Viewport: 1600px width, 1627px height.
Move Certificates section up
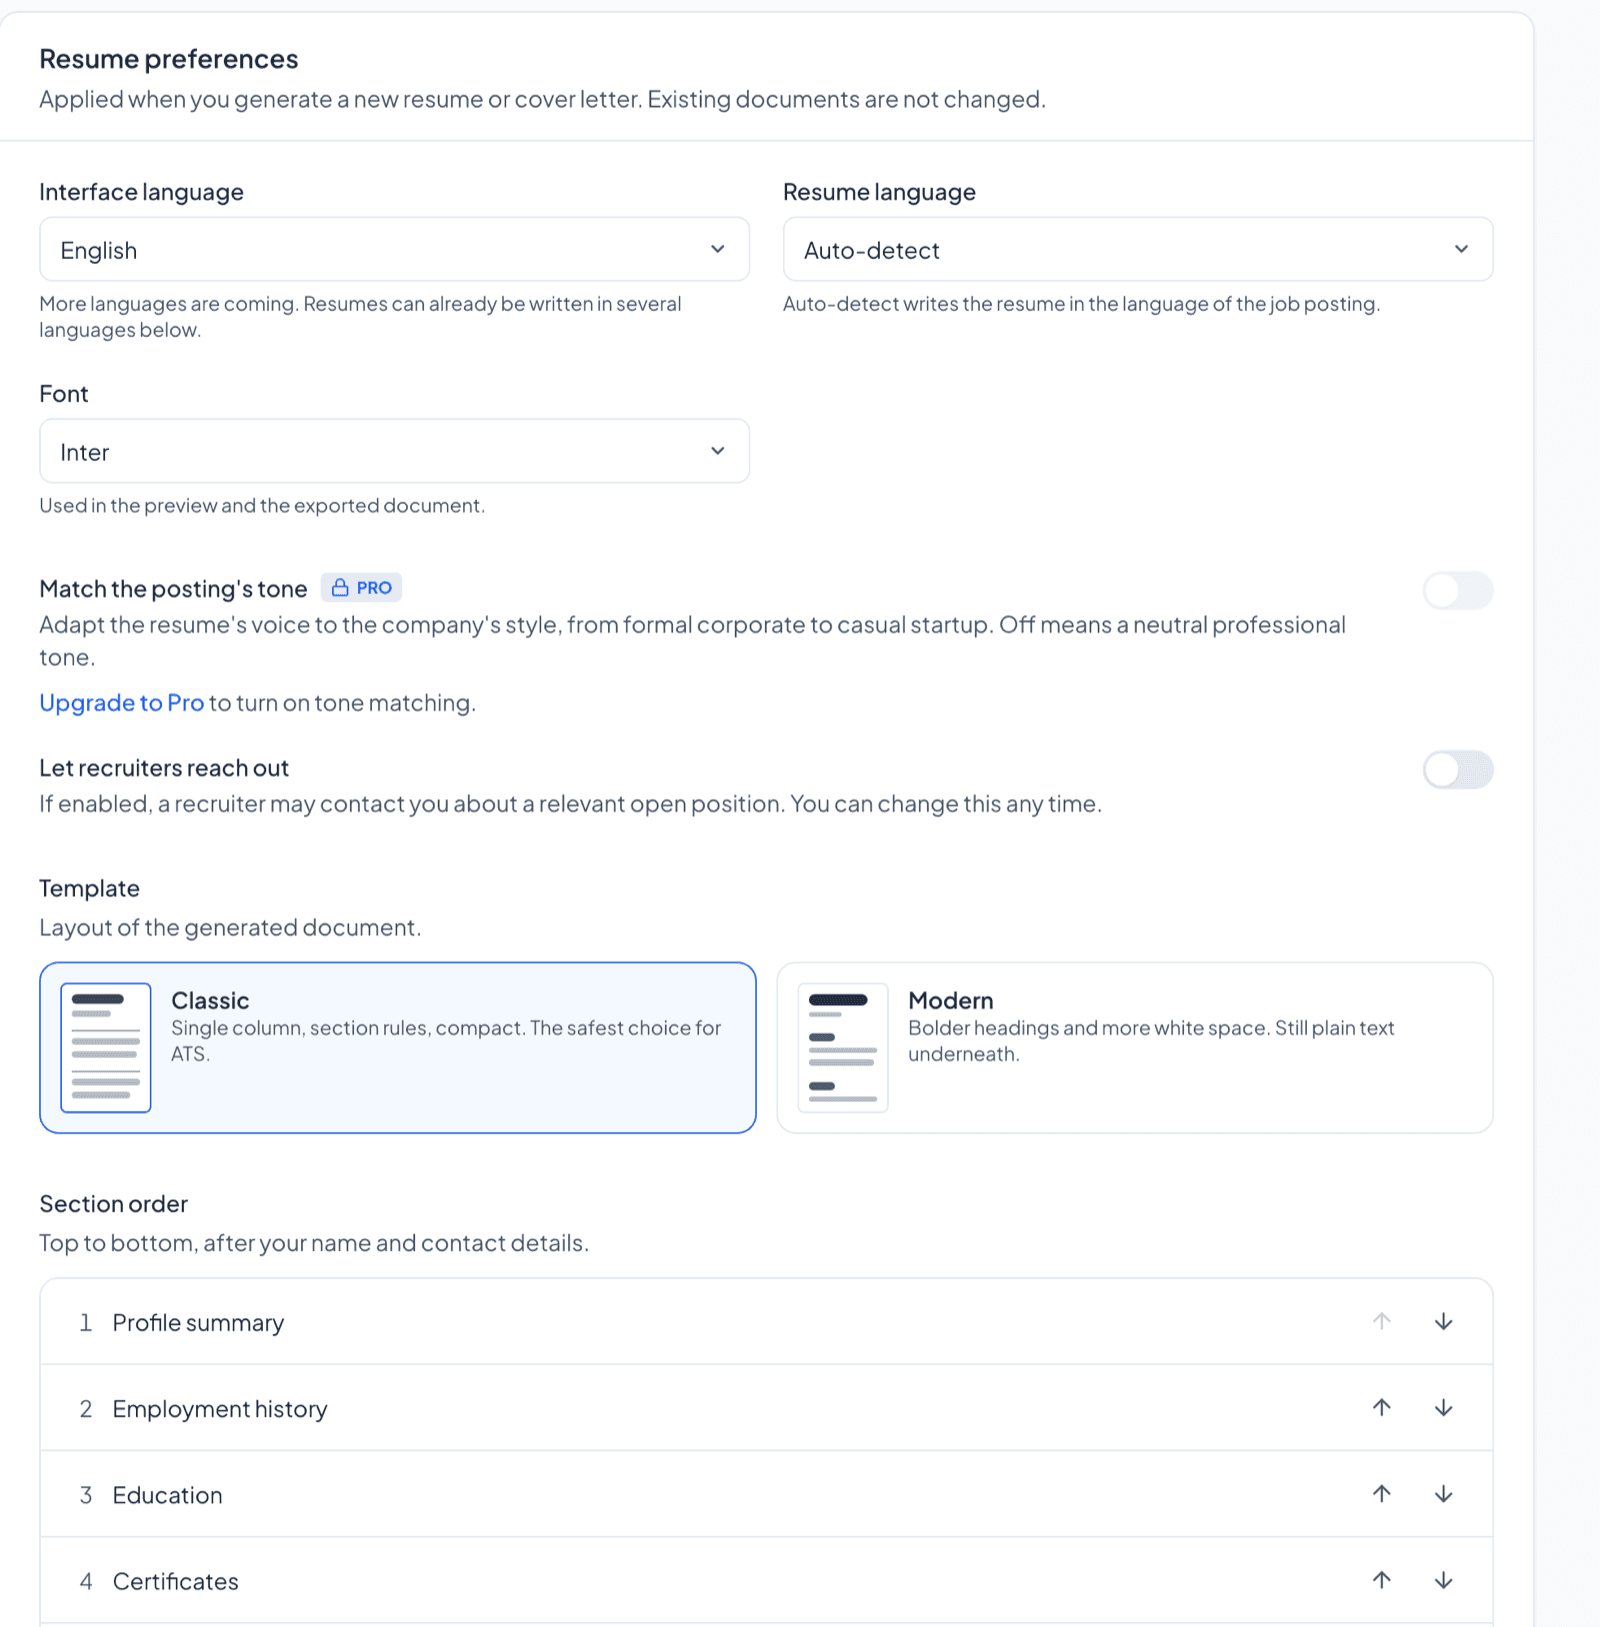1381,1579
